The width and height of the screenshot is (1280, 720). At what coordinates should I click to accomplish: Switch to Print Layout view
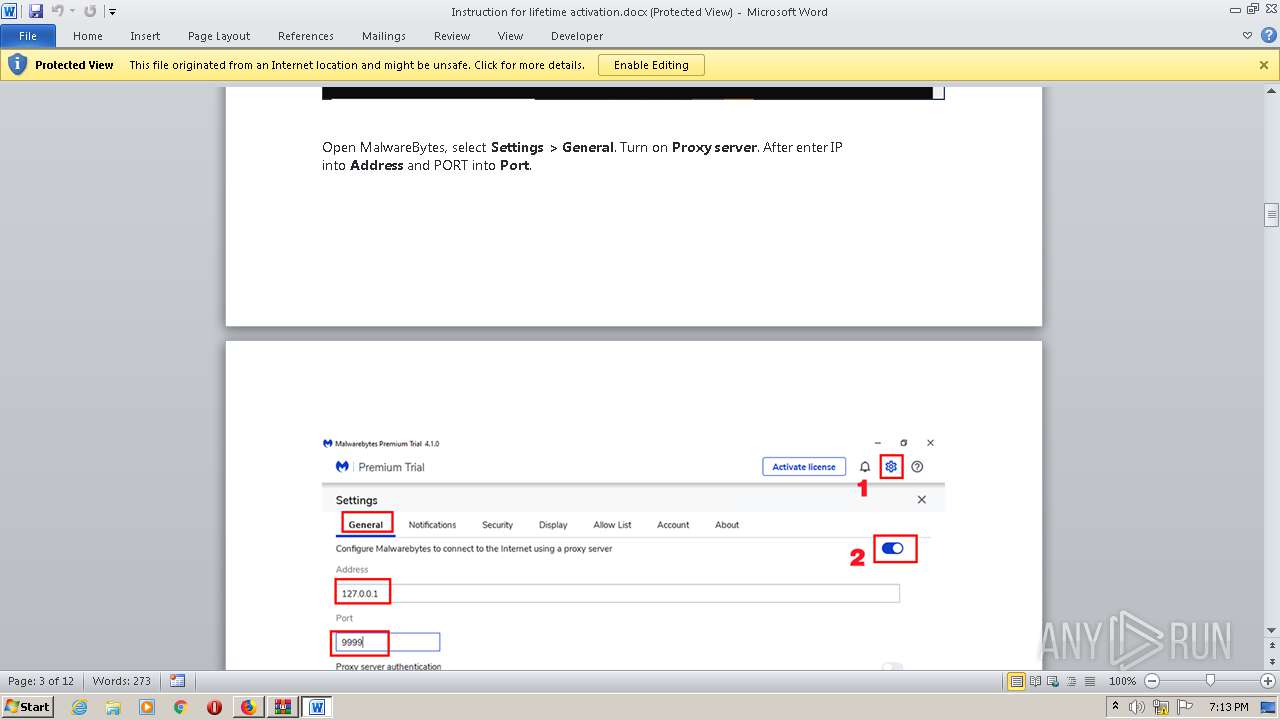coord(1016,681)
